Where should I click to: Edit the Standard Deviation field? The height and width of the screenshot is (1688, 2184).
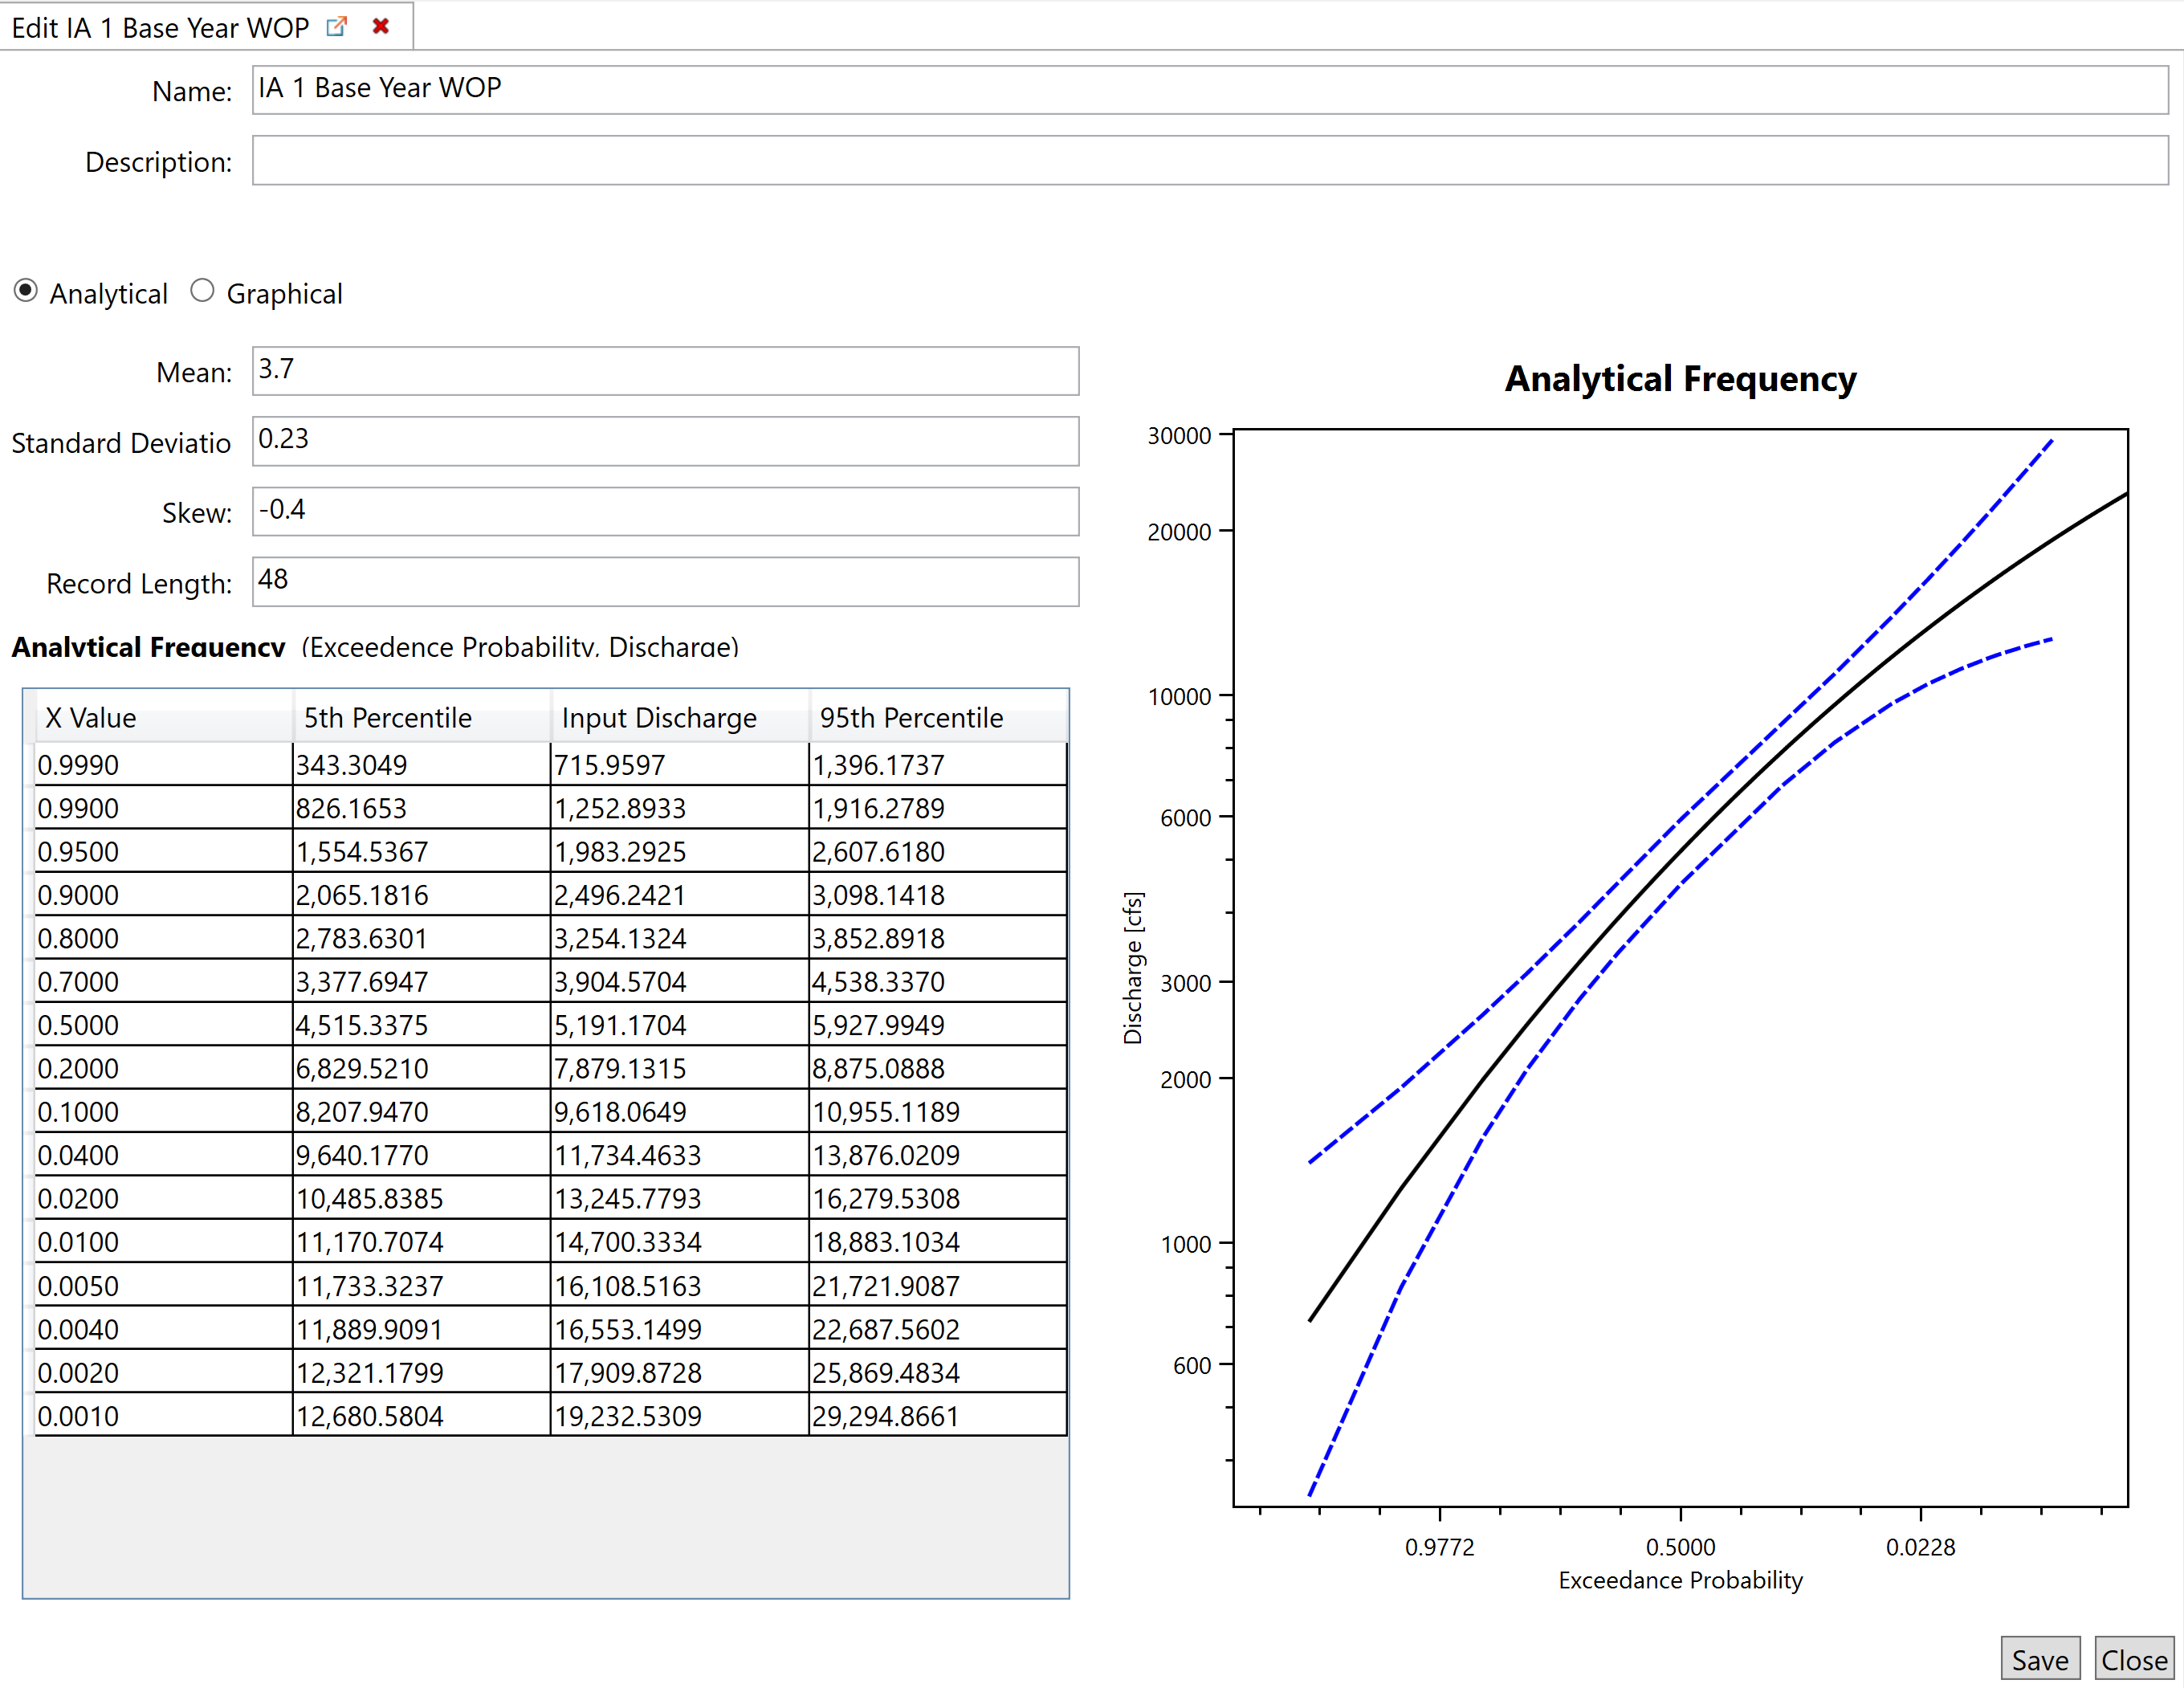[665, 441]
